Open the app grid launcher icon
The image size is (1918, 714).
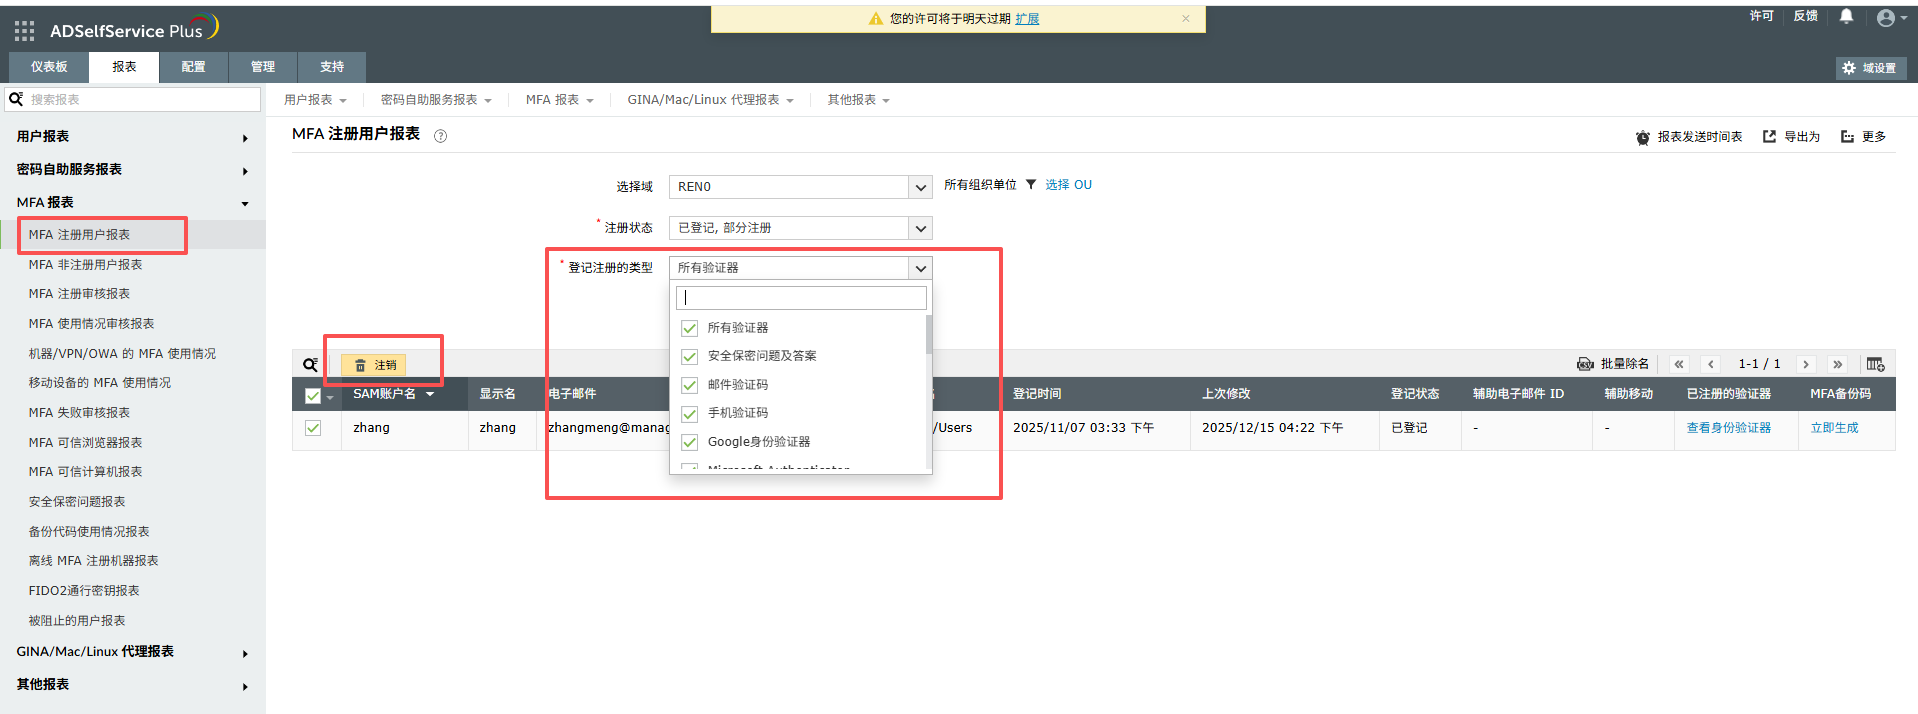coord(24,31)
